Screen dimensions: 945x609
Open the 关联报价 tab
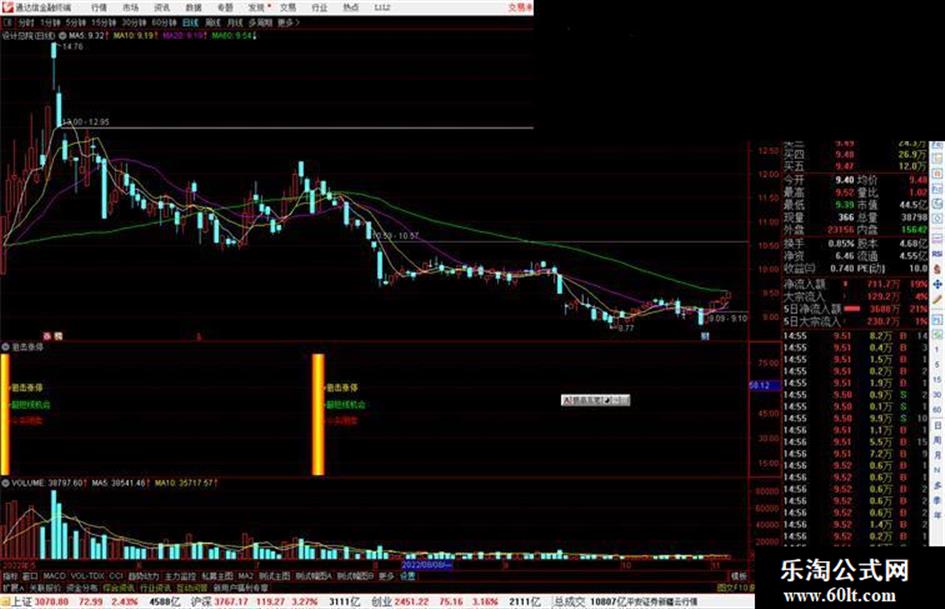point(45,587)
